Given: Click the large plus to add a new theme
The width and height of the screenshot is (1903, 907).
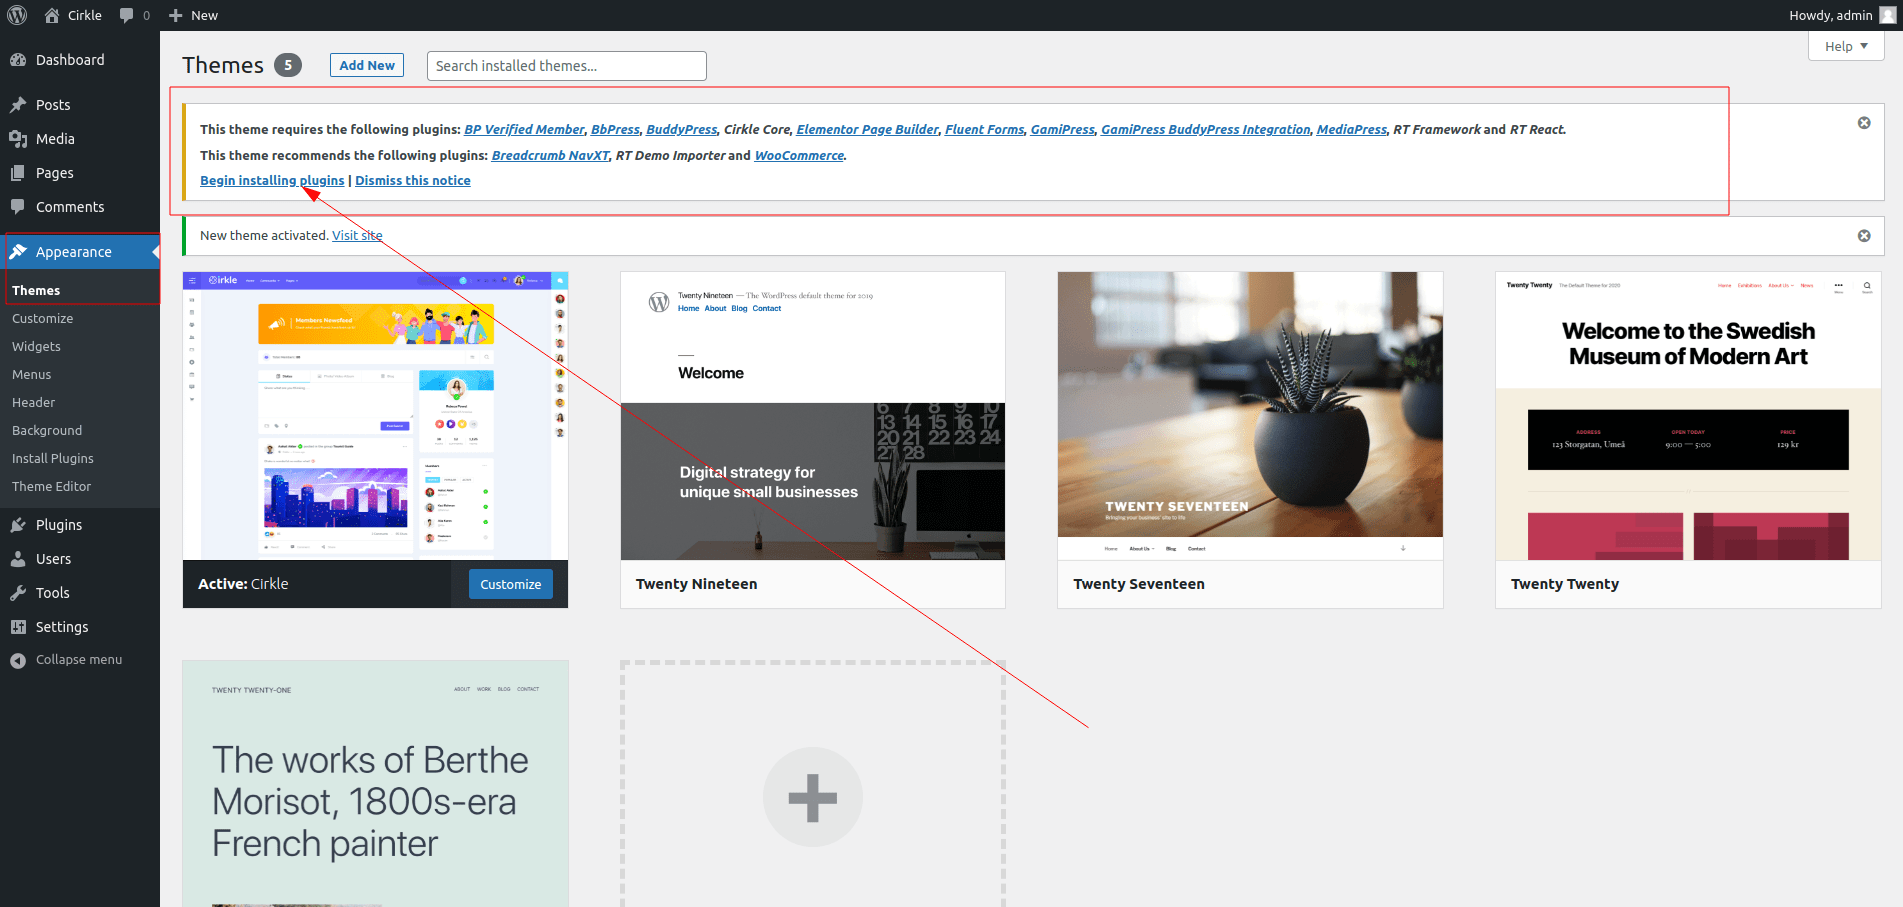Looking at the screenshot, I should point(812,798).
